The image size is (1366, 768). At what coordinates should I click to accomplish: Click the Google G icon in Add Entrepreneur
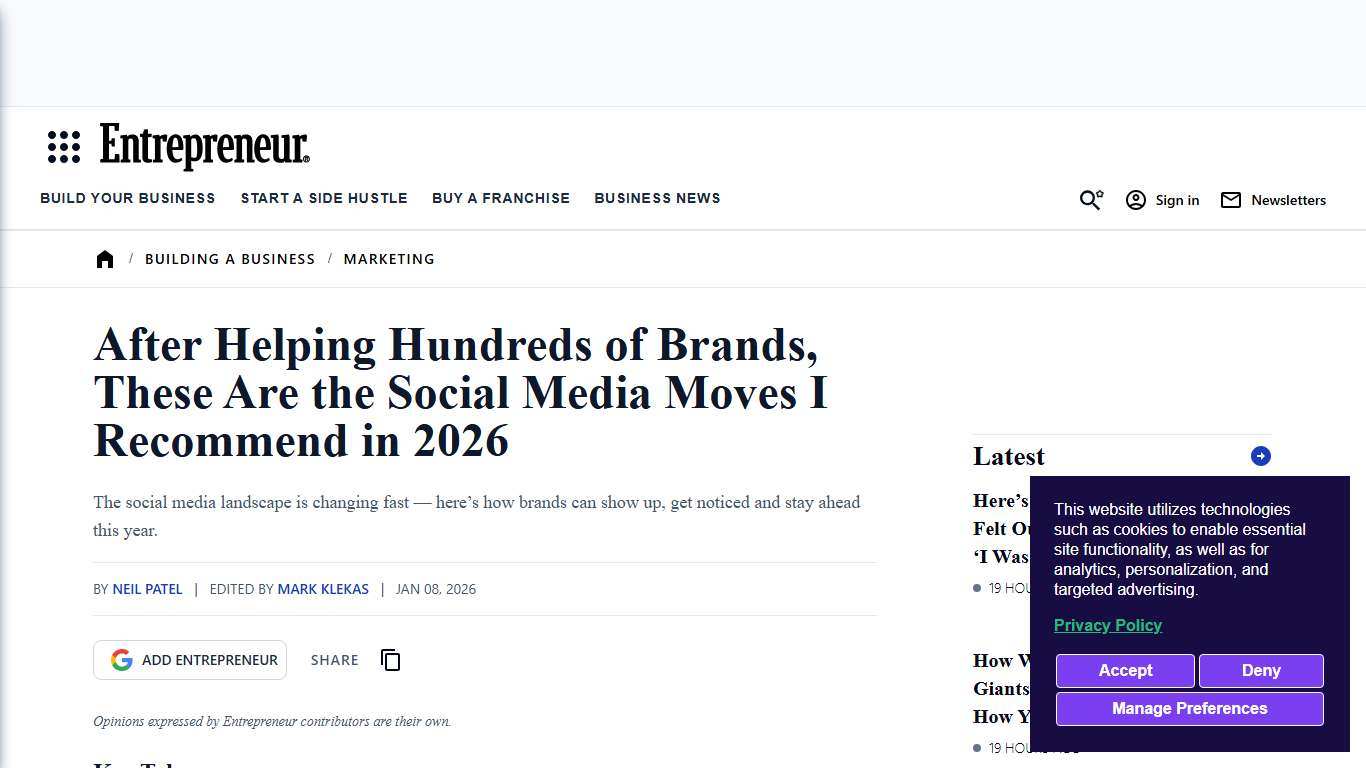tap(121, 659)
